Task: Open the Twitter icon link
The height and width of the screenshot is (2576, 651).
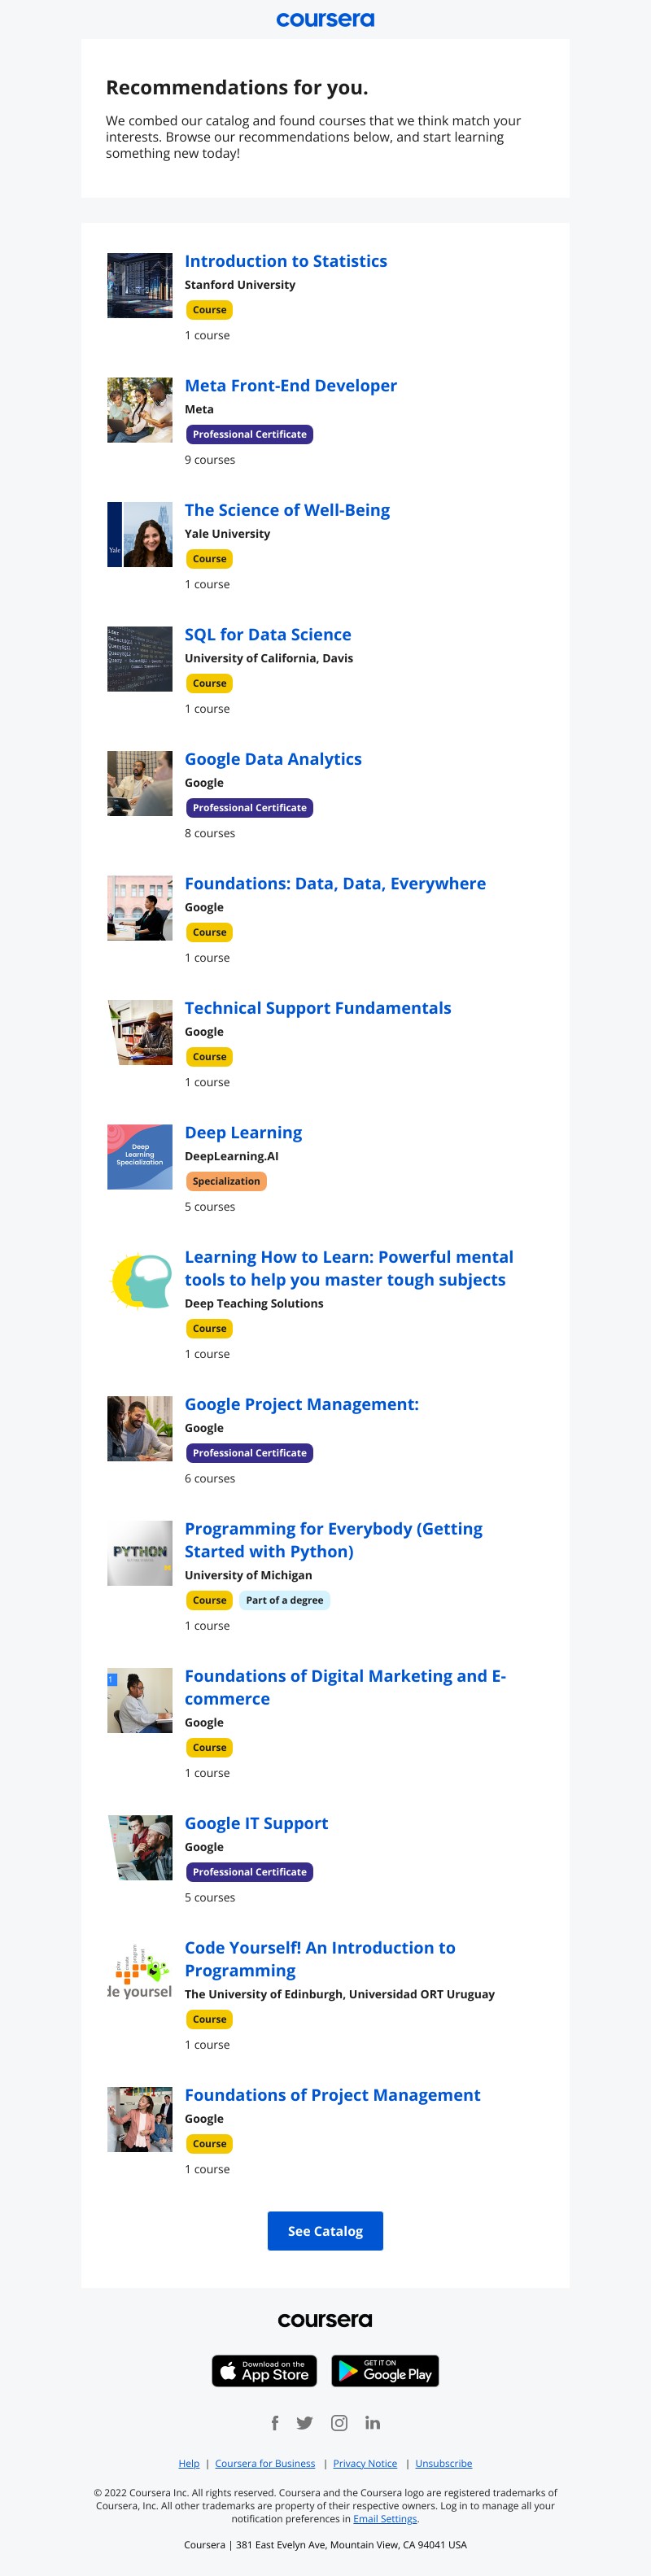Action: 305,2422
